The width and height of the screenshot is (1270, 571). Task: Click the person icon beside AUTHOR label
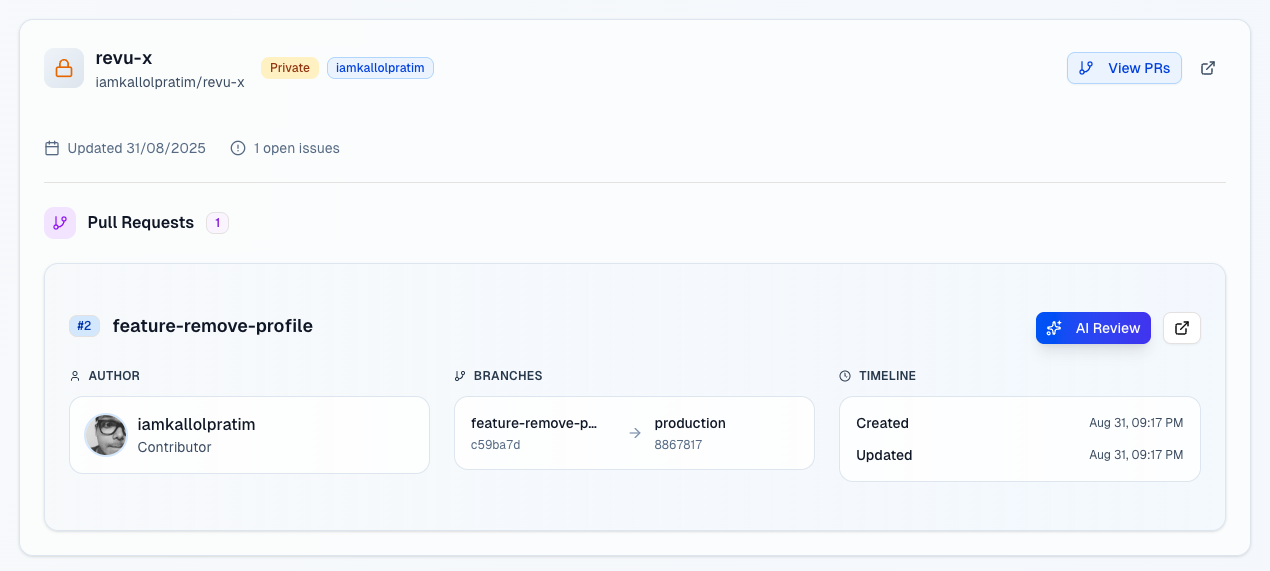(x=75, y=376)
